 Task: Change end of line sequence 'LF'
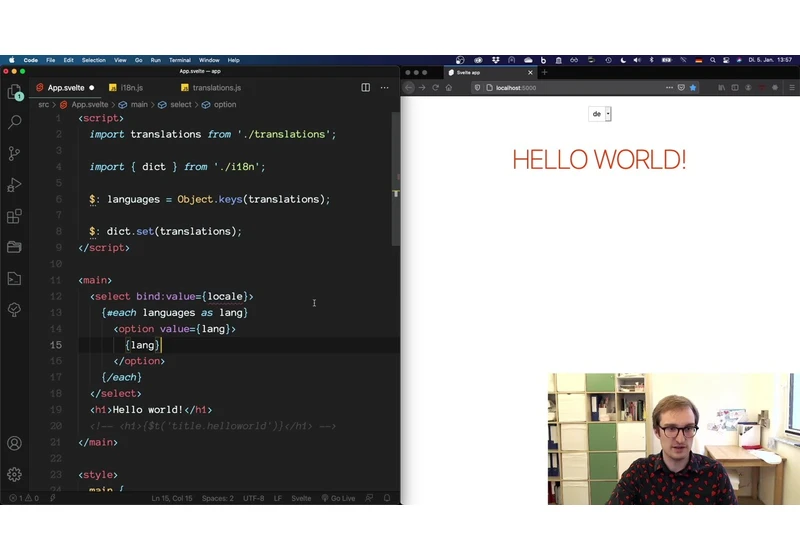(278, 498)
